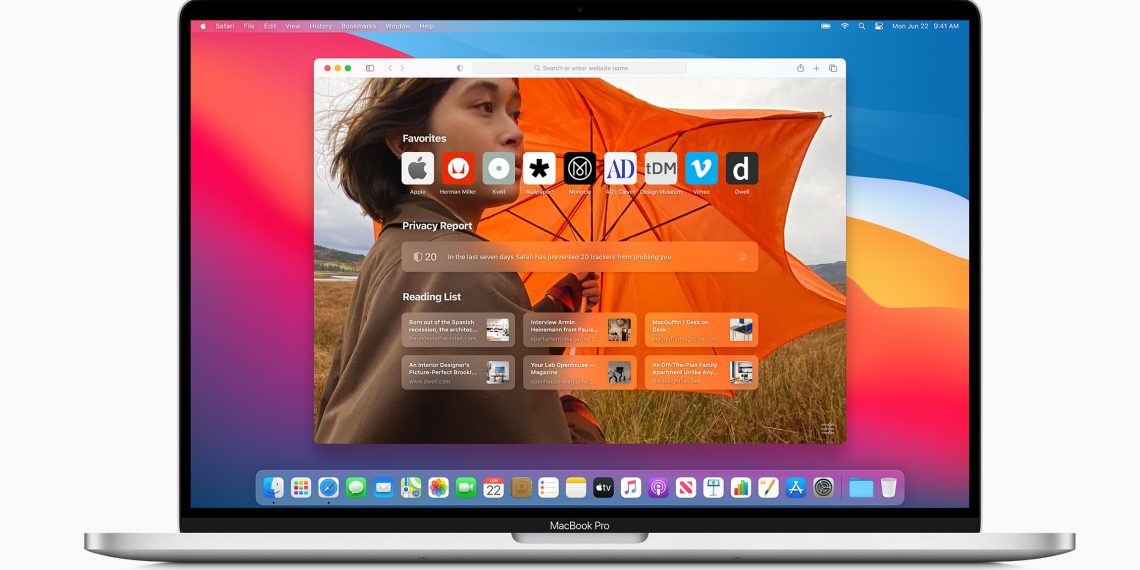This screenshot has width=1140, height=570.
Task: Click the Wi-Fi status menu icon
Action: click(x=844, y=26)
